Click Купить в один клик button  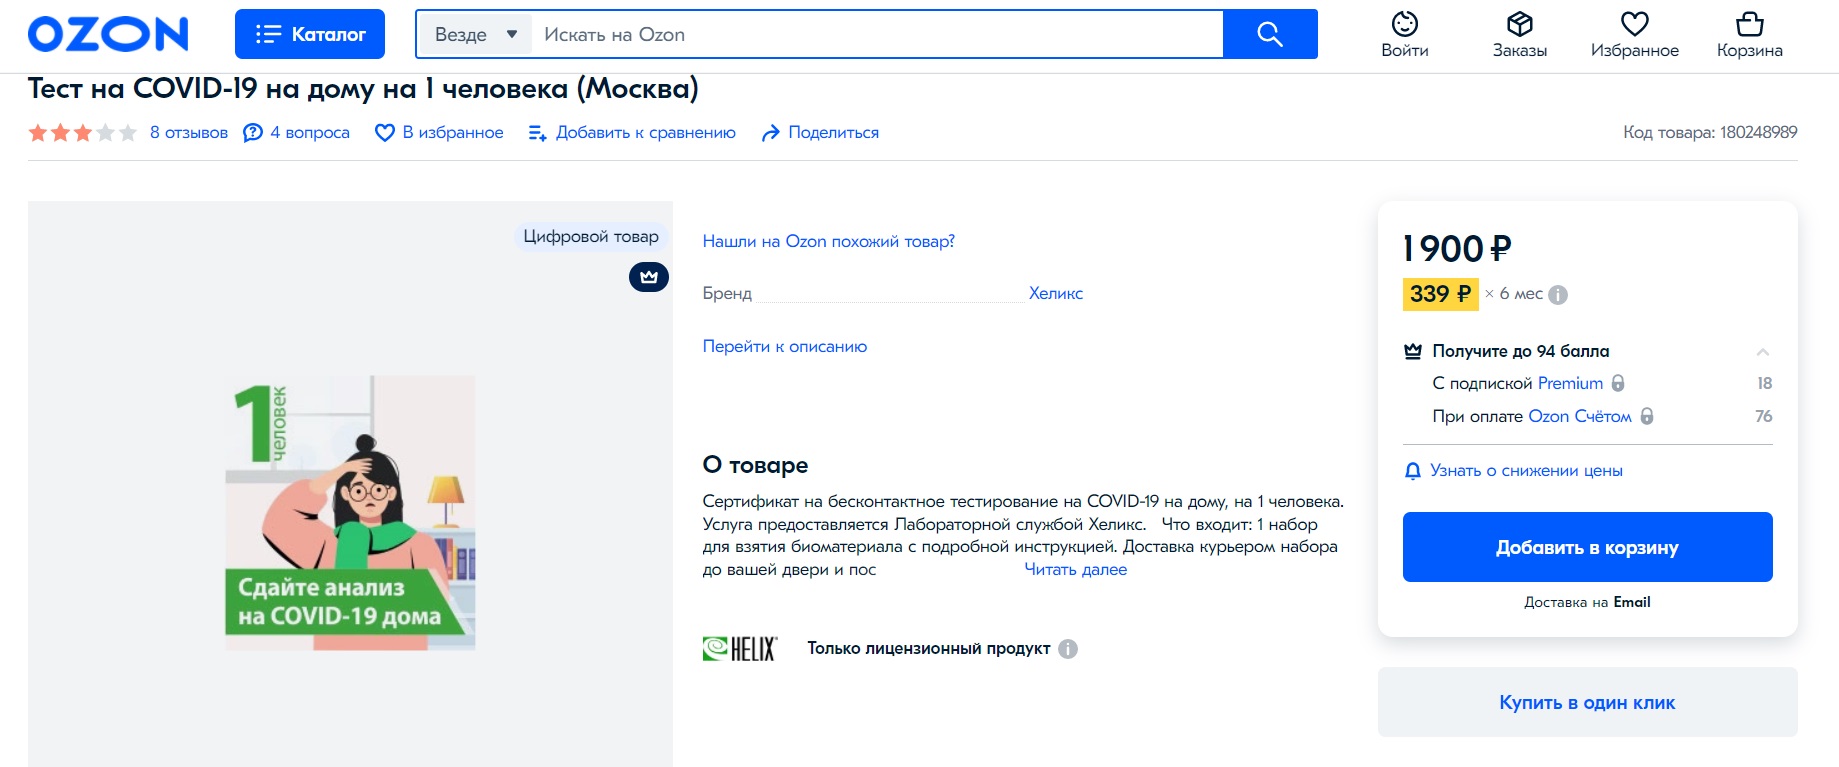[1588, 702]
